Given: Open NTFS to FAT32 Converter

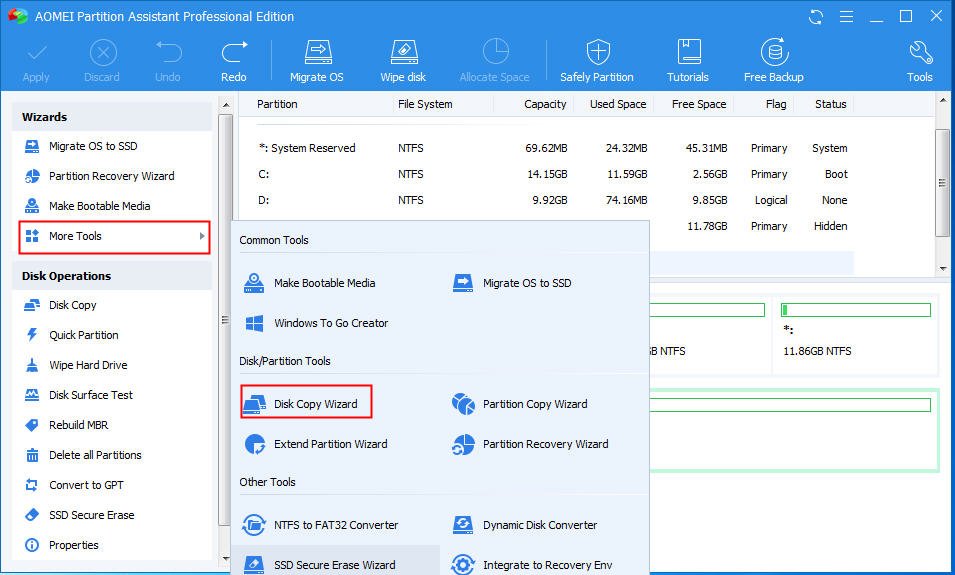Looking at the screenshot, I should click(x=320, y=525).
